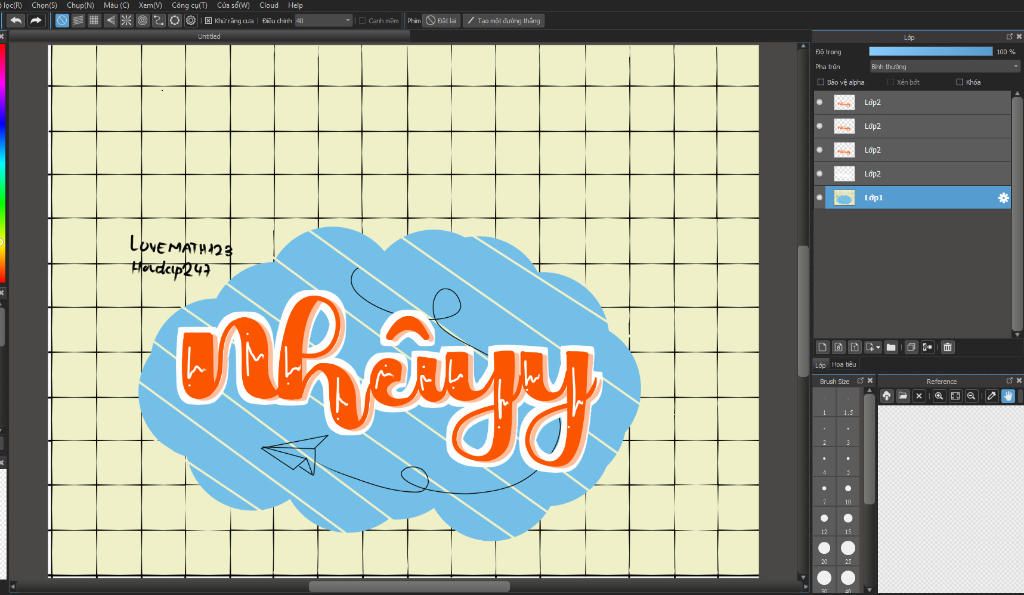Enable Khóa layer lock checkbox
Viewport: 1024px width, 595px height.
(x=959, y=82)
